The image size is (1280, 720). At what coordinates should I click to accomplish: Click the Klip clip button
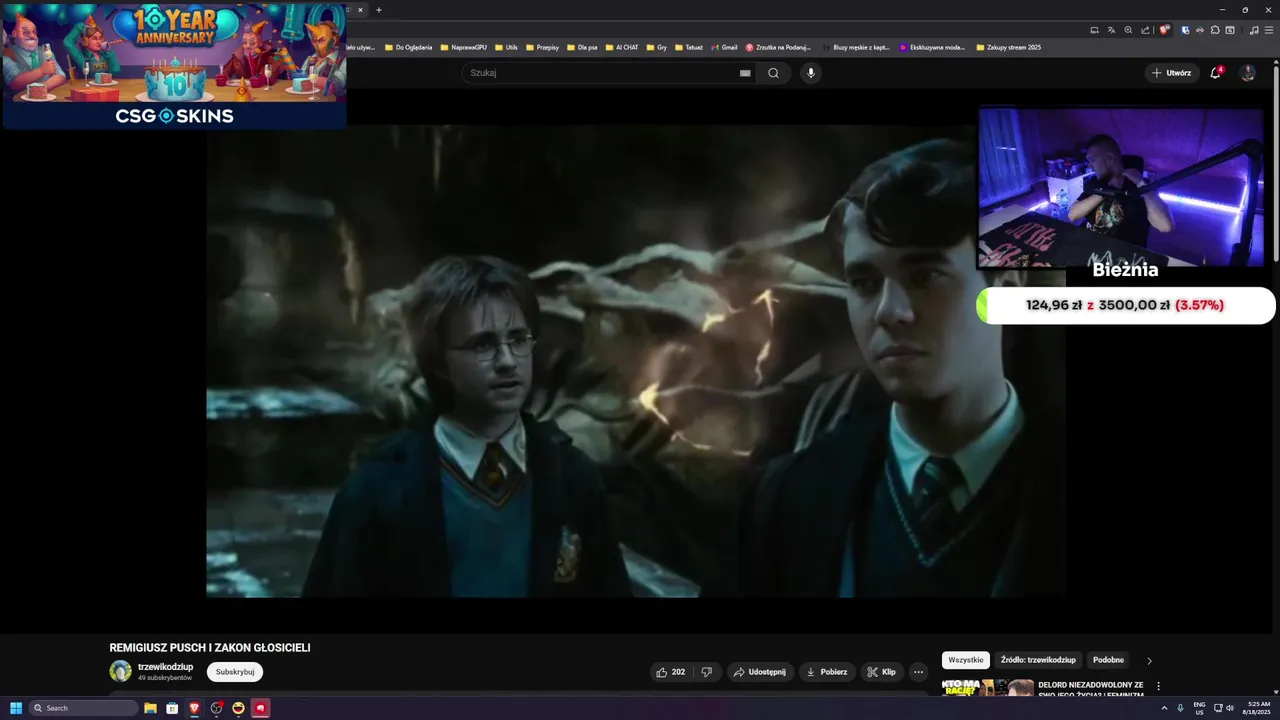pos(881,672)
